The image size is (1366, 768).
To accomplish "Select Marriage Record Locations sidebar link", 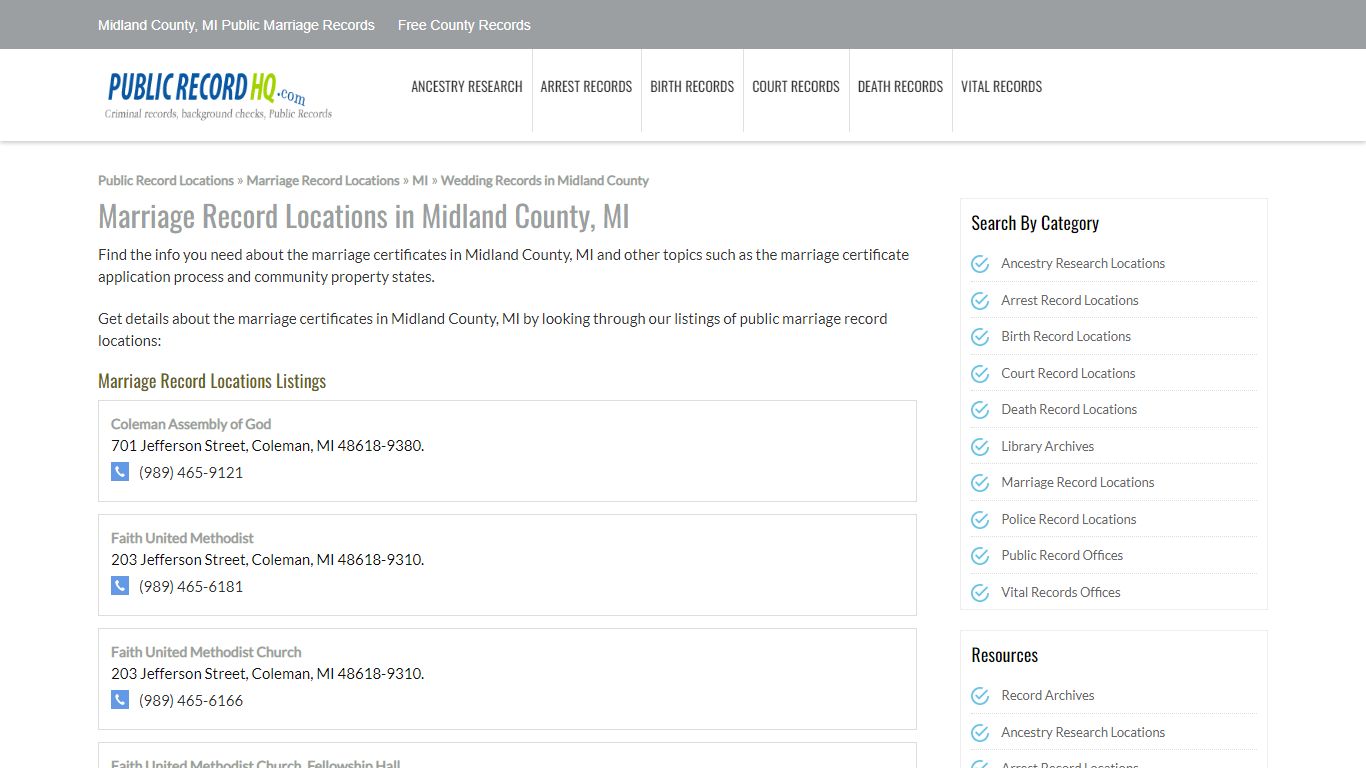I will [x=1078, y=483].
